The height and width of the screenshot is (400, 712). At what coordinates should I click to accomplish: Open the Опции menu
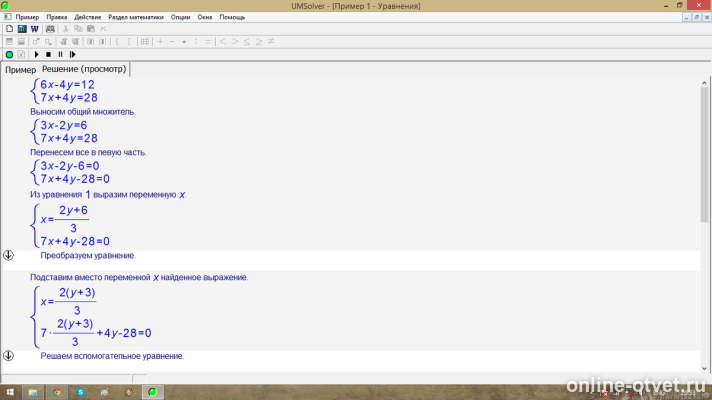pyautogui.click(x=180, y=17)
